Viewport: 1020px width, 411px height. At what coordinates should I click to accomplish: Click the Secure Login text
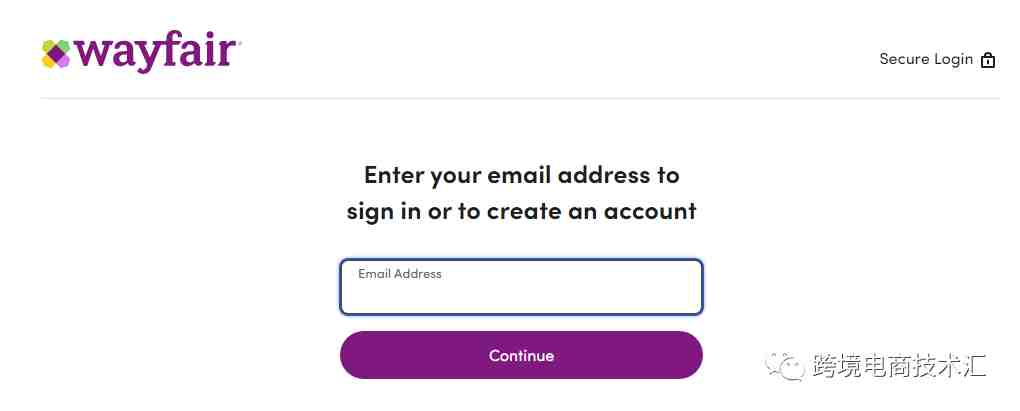coord(926,59)
